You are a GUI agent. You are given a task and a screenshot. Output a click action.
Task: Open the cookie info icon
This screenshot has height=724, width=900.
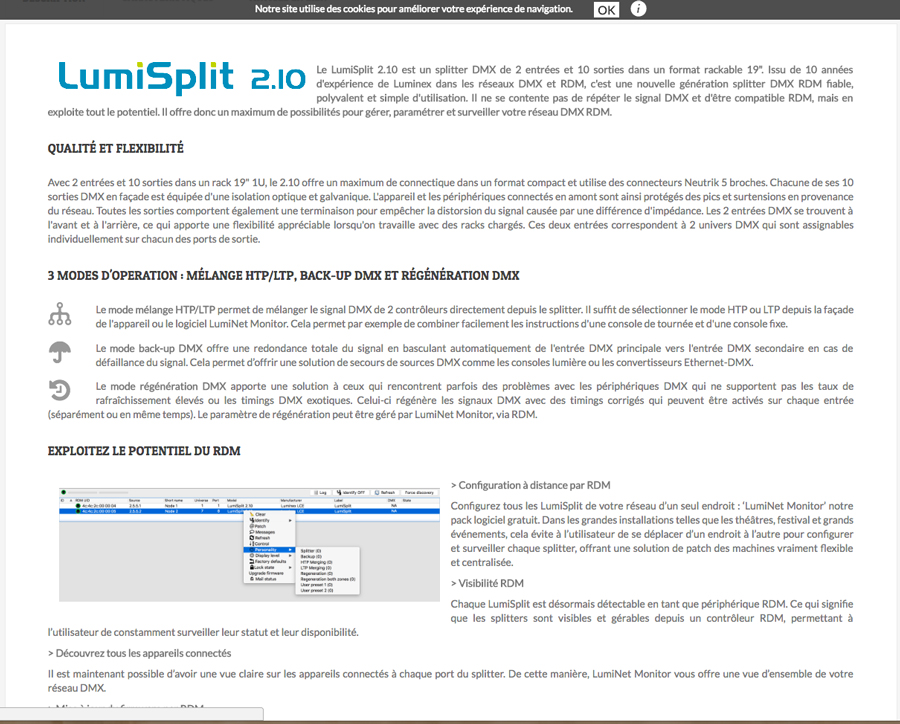point(638,9)
